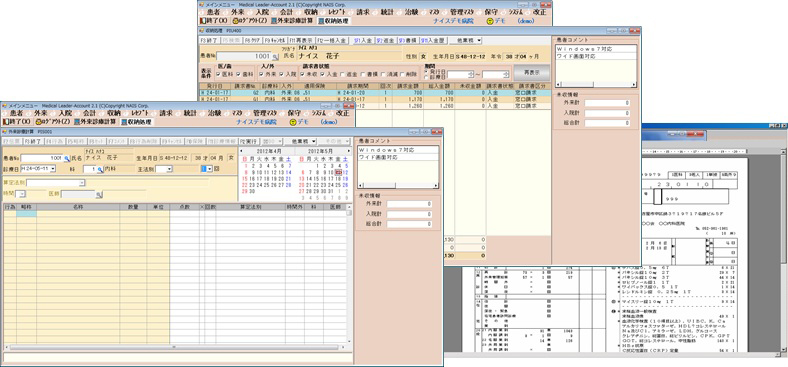Screen dimensions: 788x367
Task: Click the horizontal scrollbar of front 患者コメント list
Action: (x=398, y=186)
